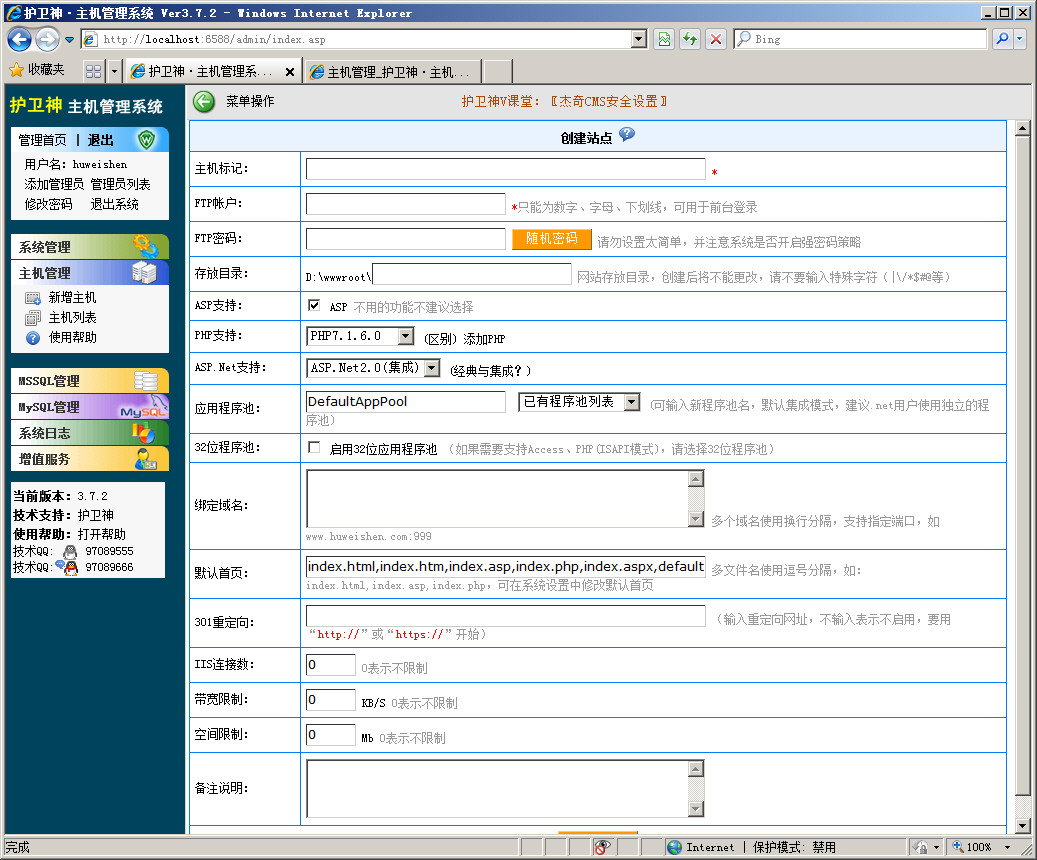1037x860 pixels.
Task: Open the status bar zoom level dropdown
Action: pos(1007,847)
